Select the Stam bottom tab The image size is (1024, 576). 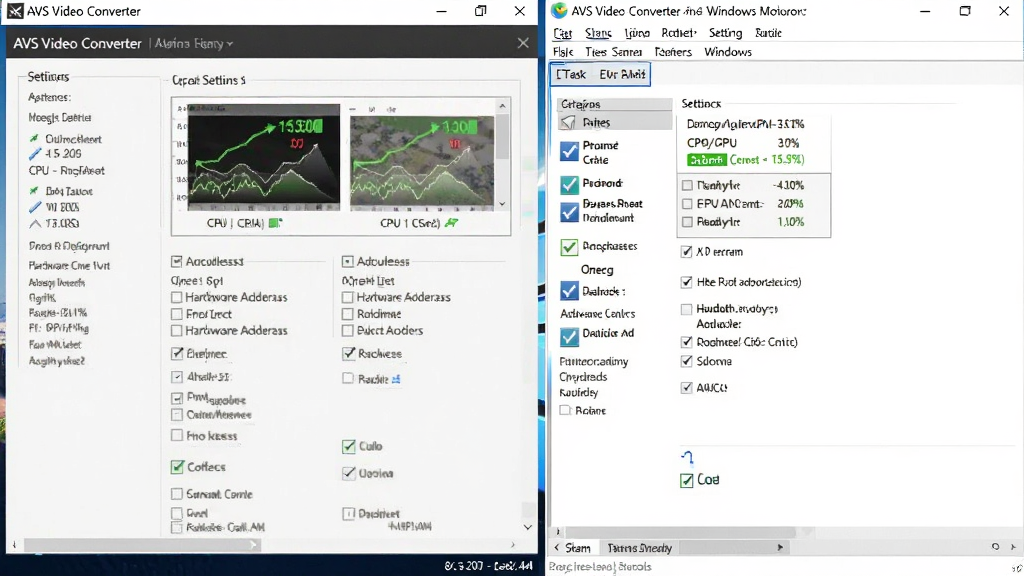pyautogui.click(x=577, y=548)
